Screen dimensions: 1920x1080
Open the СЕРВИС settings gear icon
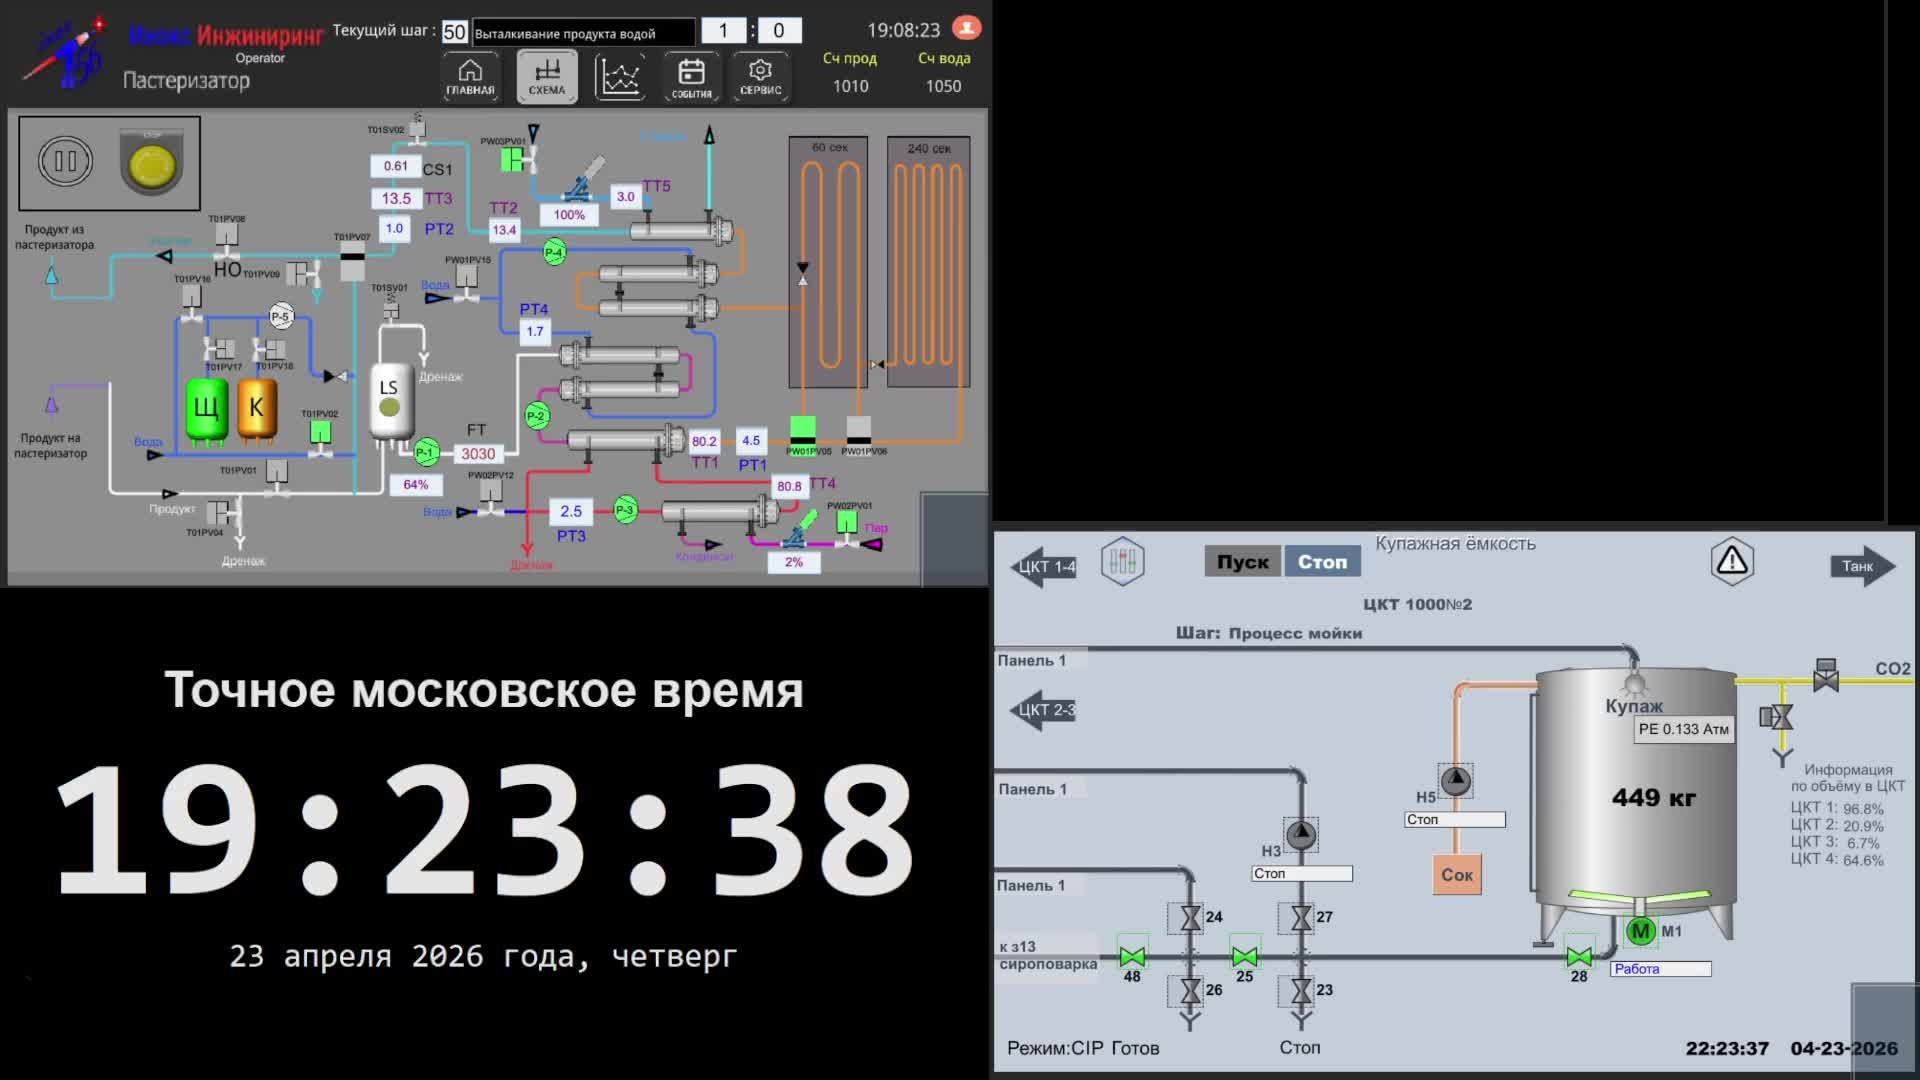click(x=761, y=75)
